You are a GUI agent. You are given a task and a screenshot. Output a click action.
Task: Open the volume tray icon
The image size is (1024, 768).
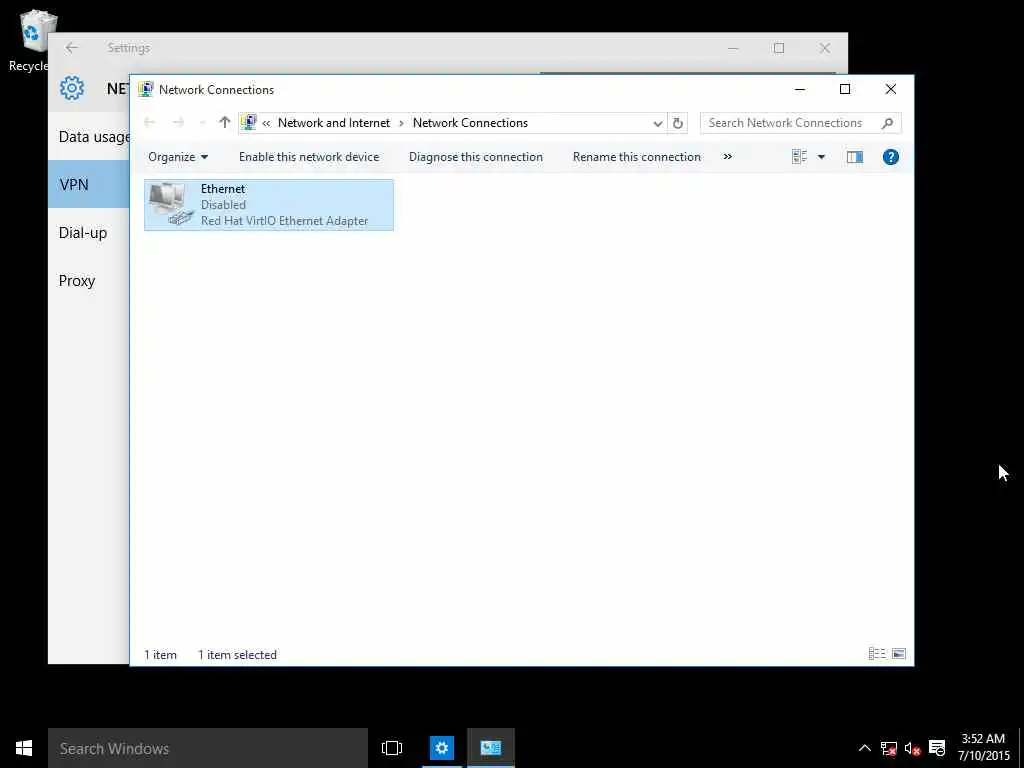click(912, 748)
